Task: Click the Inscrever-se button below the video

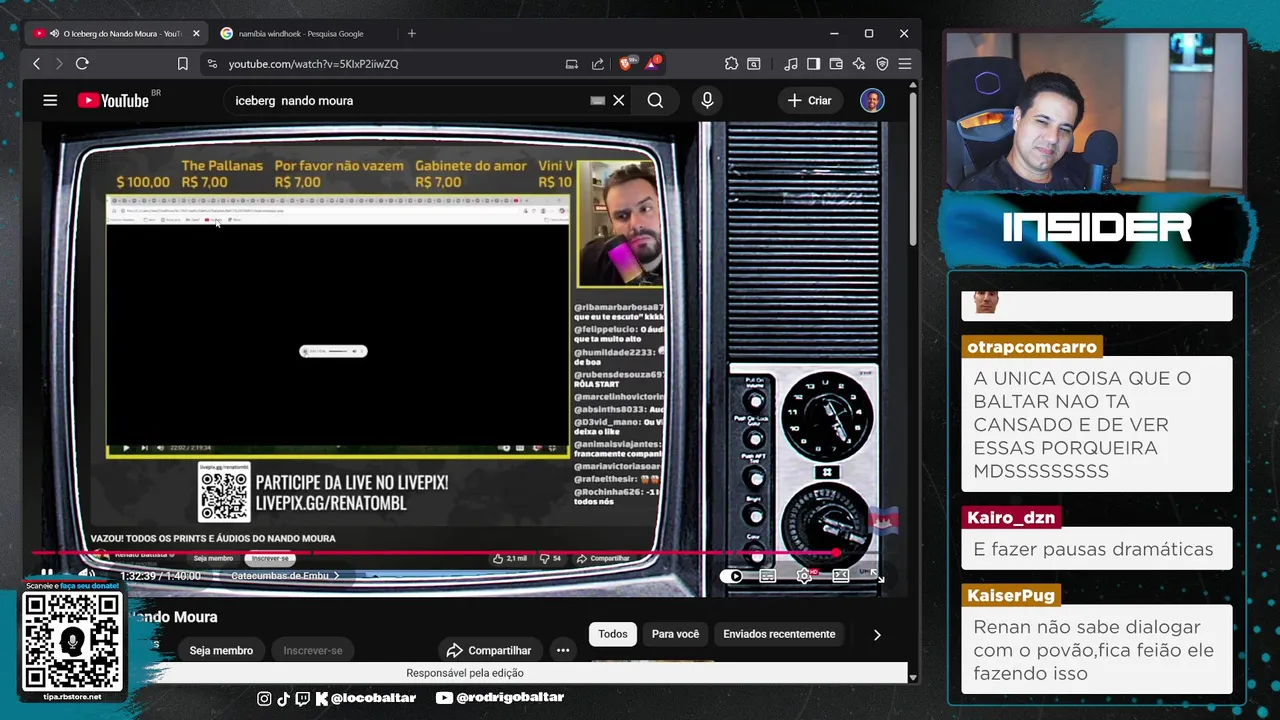Action: (313, 650)
